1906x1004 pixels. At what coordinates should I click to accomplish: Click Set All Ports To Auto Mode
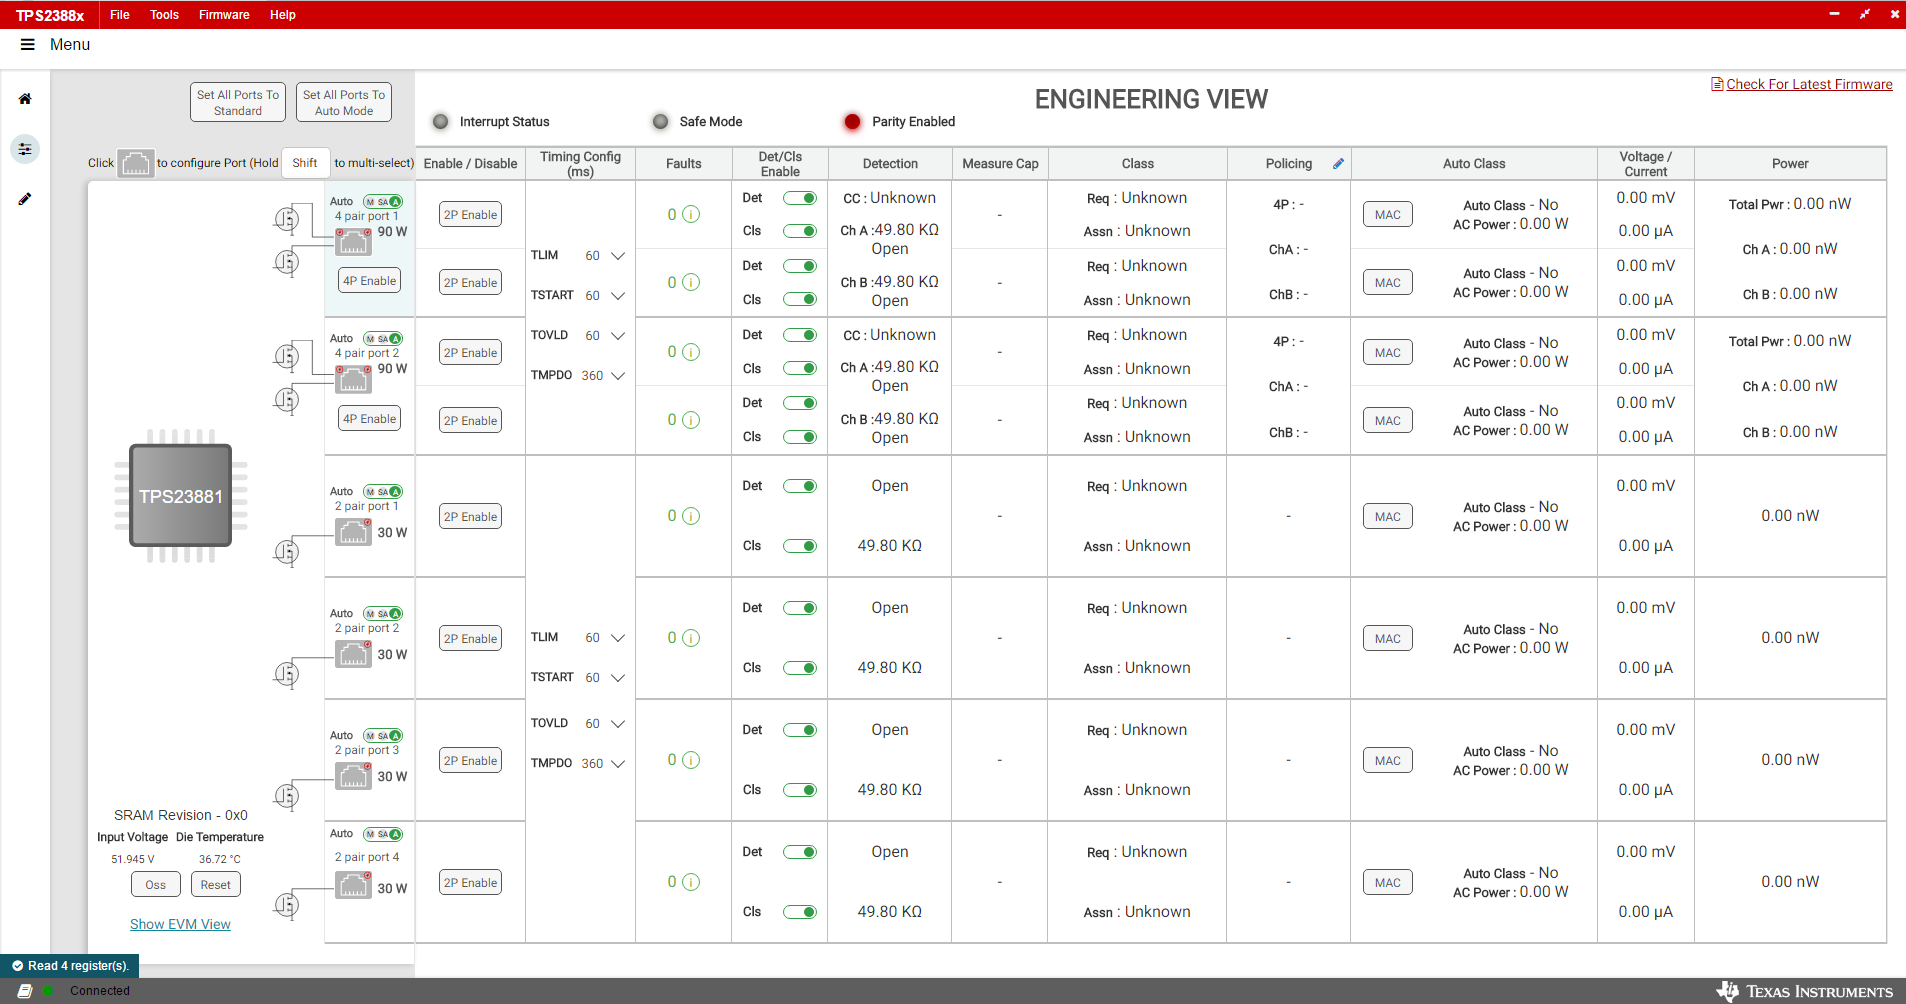(343, 103)
